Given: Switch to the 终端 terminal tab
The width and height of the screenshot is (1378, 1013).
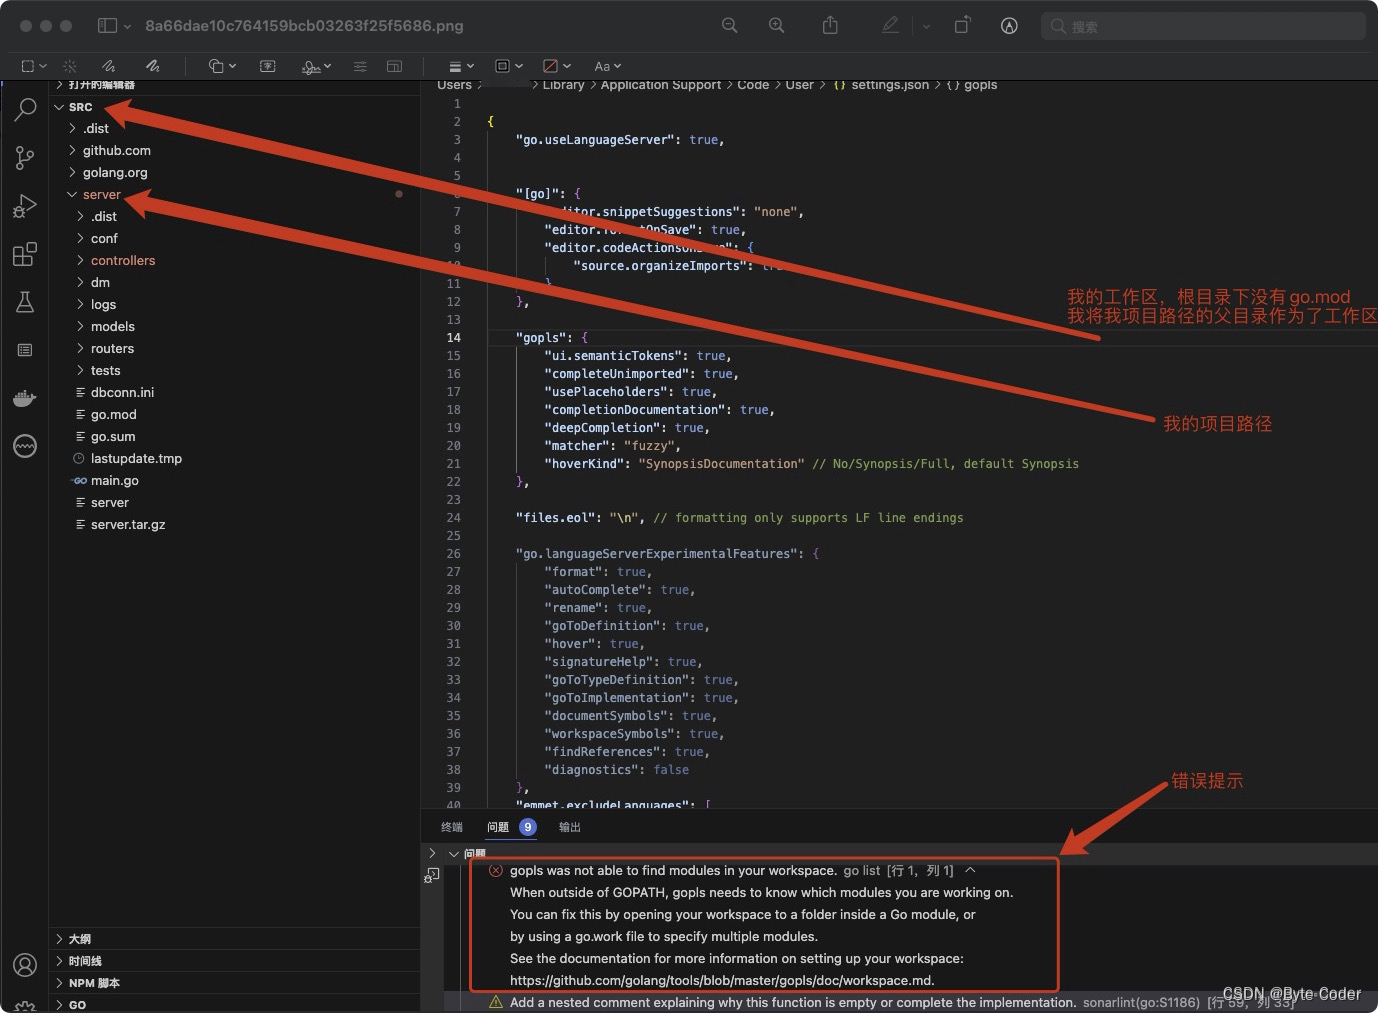Looking at the screenshot, I should coord(452,827).
